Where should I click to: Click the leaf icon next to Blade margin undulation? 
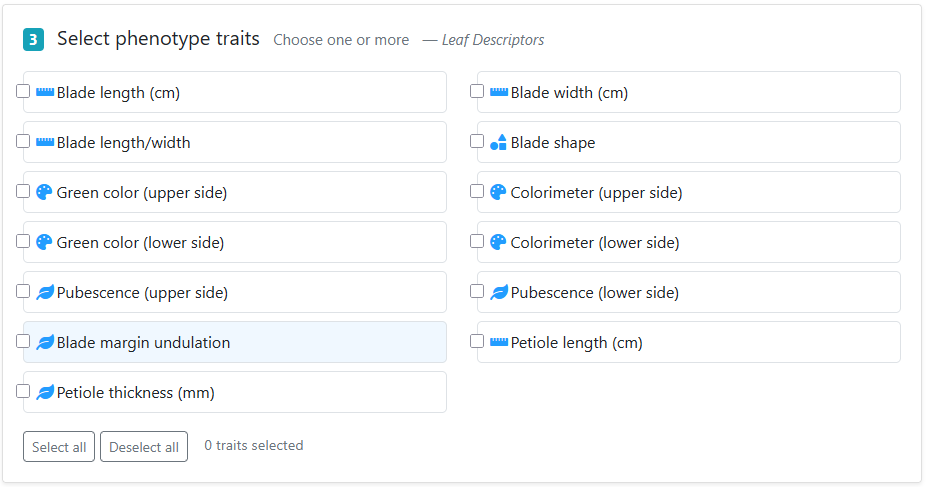click(45, 342)
